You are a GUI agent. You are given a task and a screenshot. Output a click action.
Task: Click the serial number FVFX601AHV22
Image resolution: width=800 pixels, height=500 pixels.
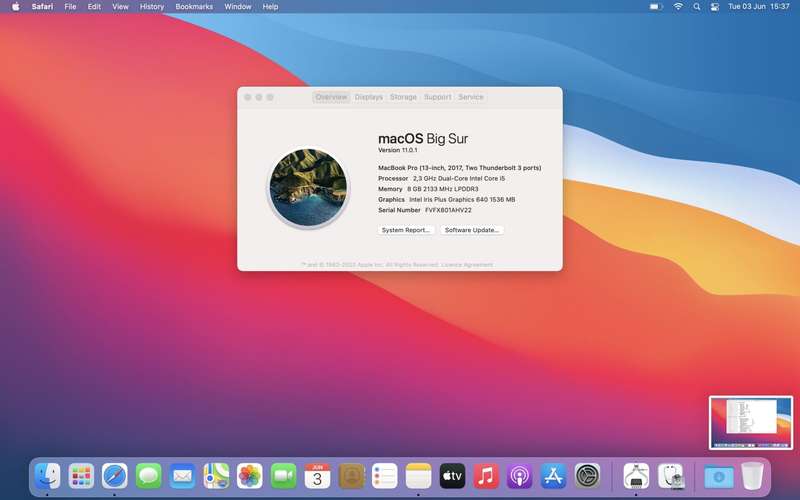[448, 210]
